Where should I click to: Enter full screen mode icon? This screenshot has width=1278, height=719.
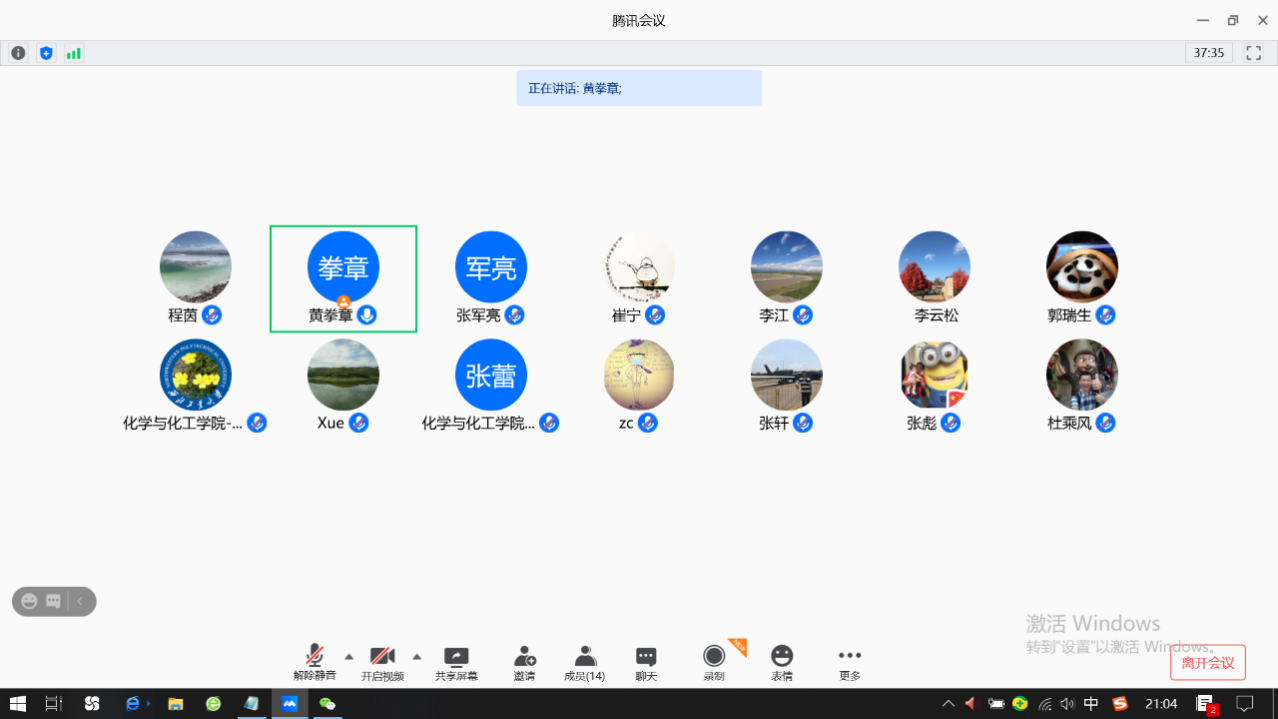1253,53
